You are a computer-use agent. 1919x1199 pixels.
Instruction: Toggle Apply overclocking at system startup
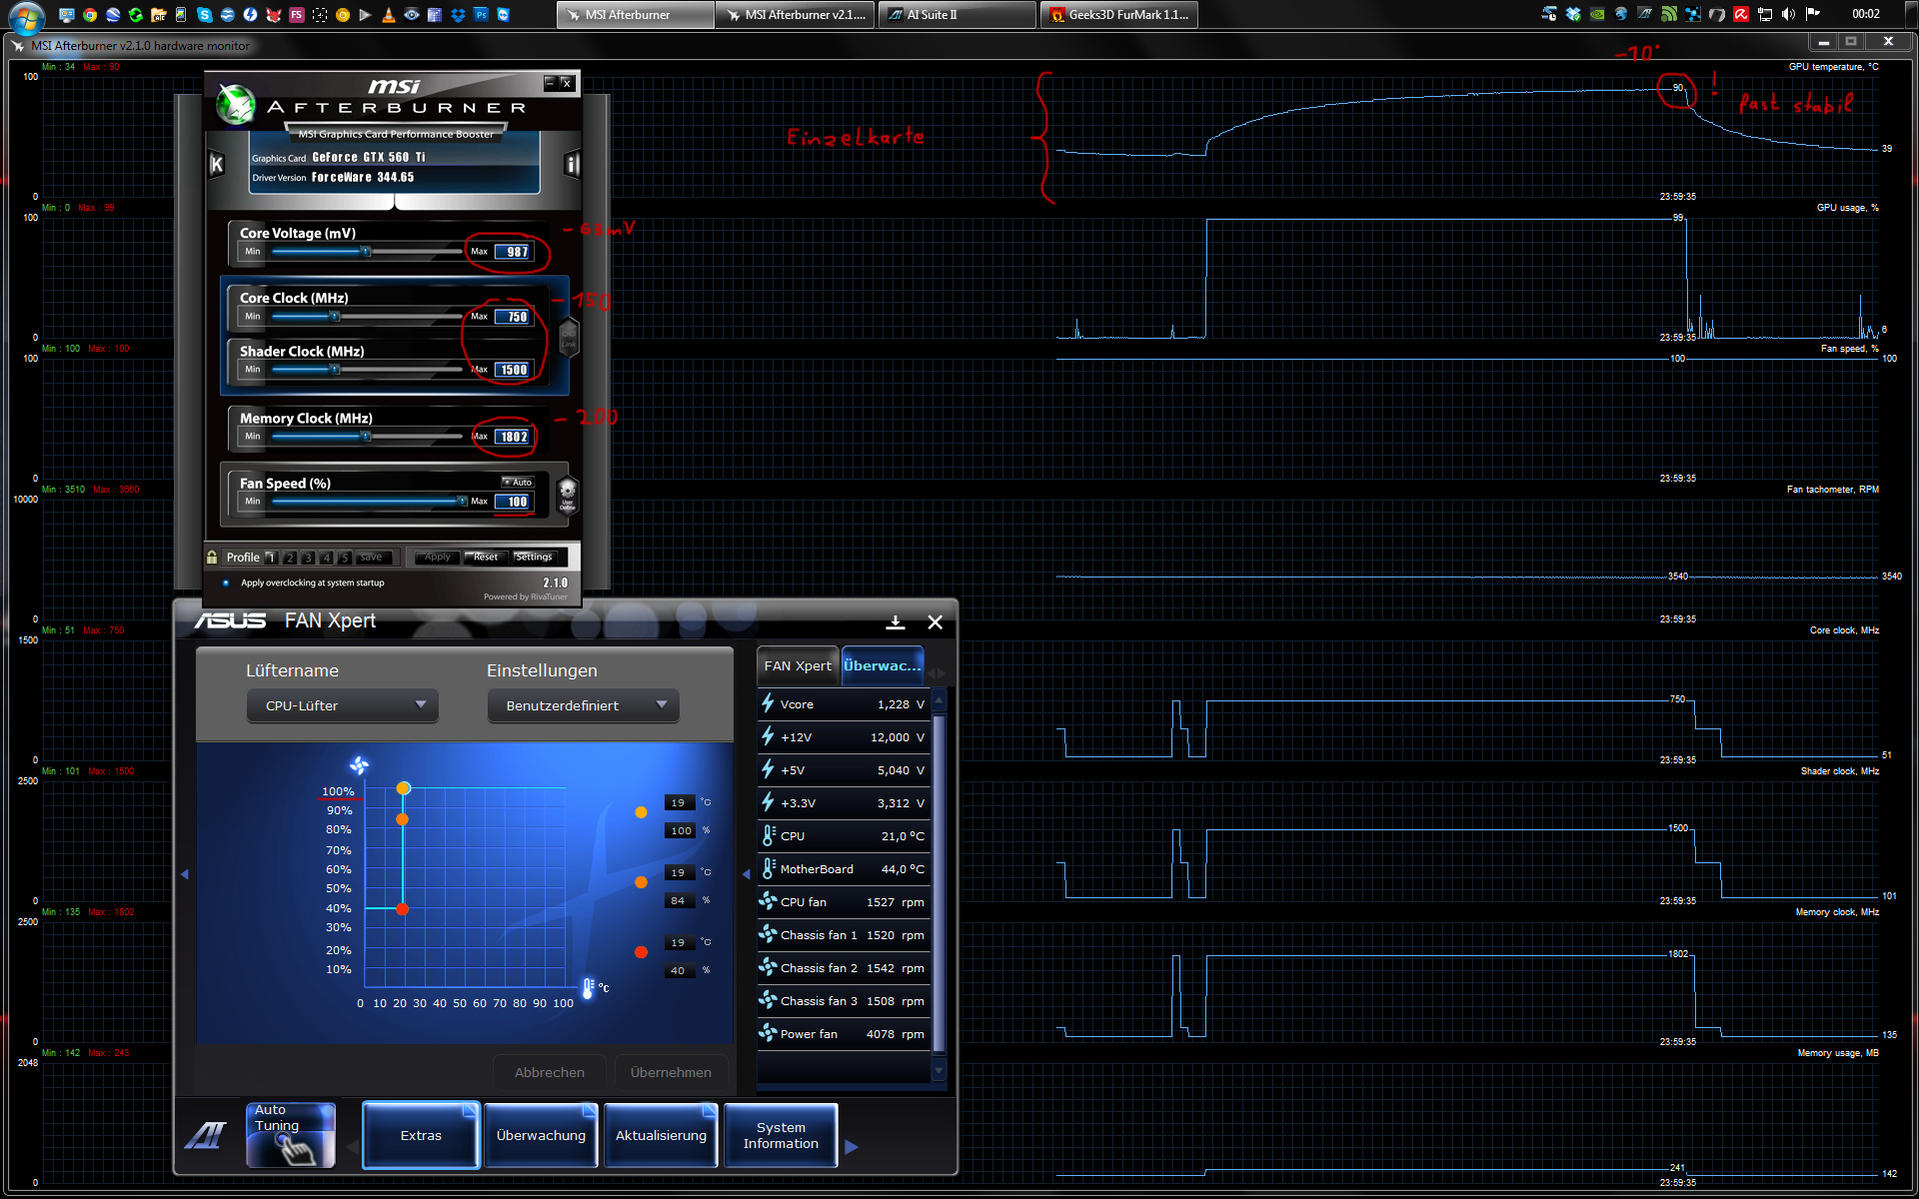226,583
